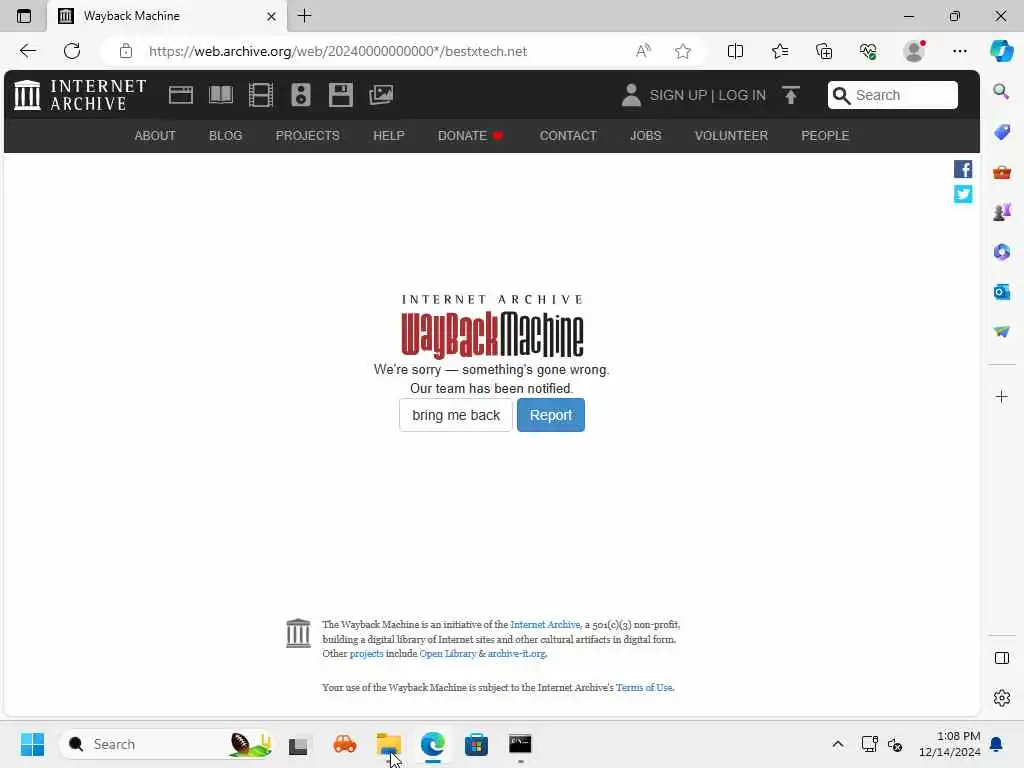This screenshot has height=768, width=1024.
Task: Open Microsoft 365 sidebar icon
Action: pyautogui.click(x=1001, y=252)
